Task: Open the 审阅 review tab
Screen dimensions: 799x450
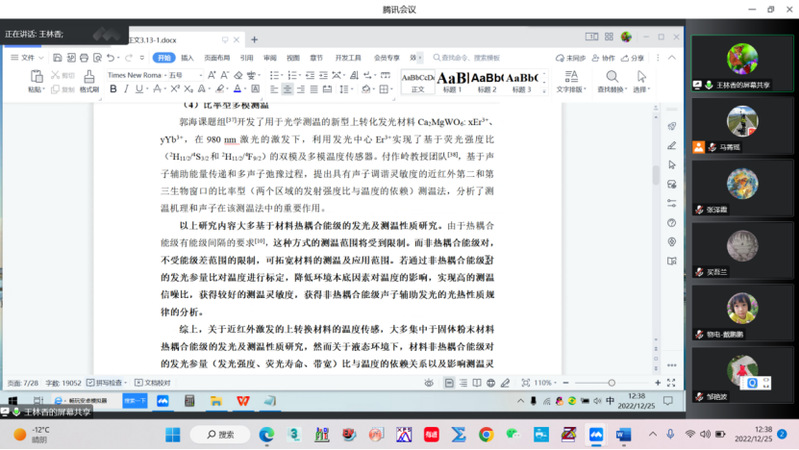Action: click(x=270, y=58)
